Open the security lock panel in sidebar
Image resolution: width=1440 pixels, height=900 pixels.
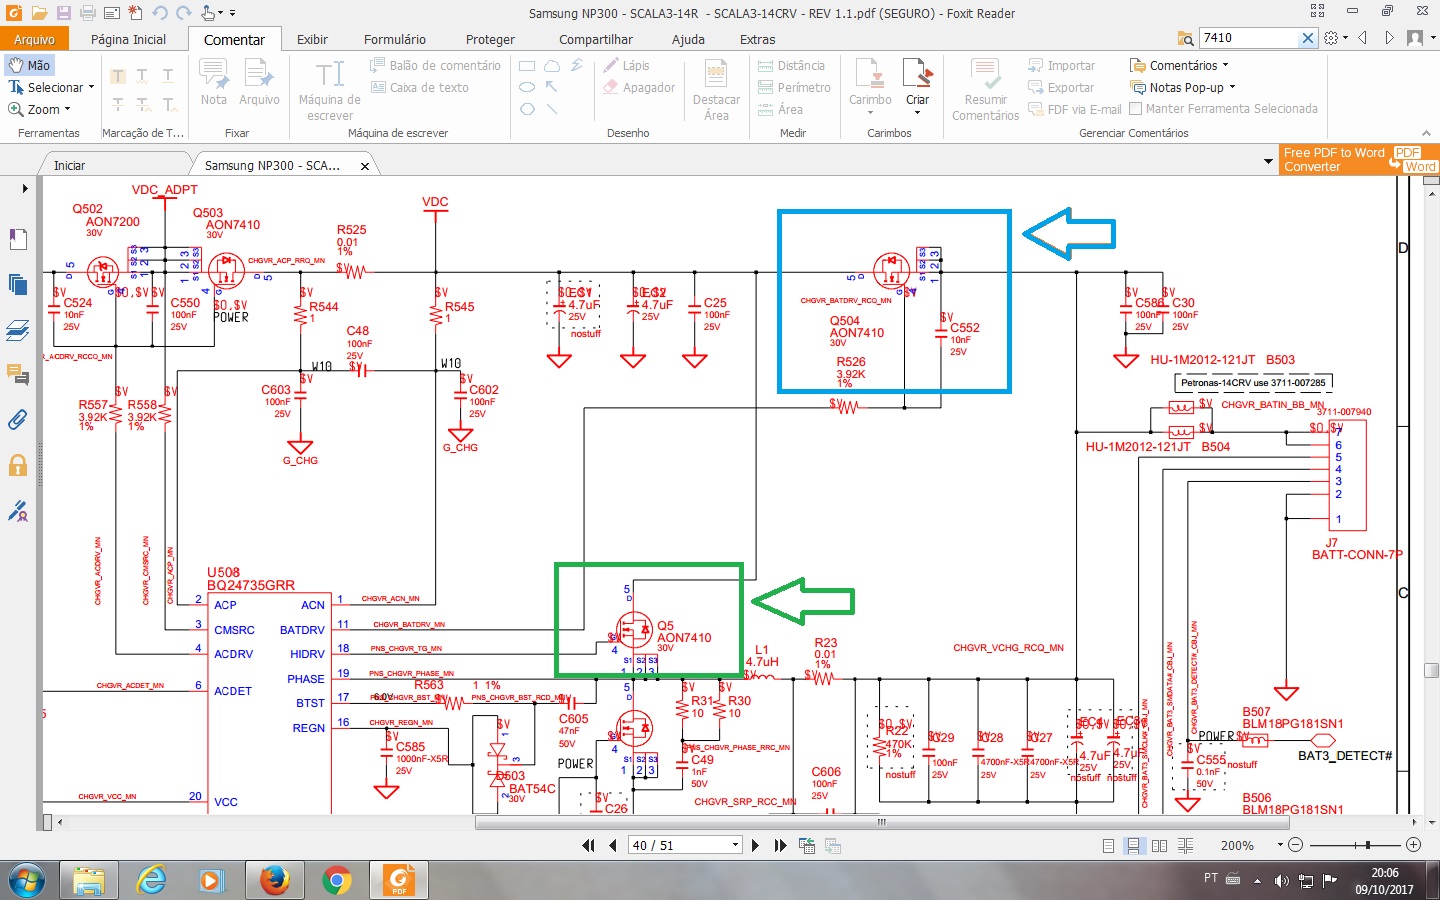(18, 465)
